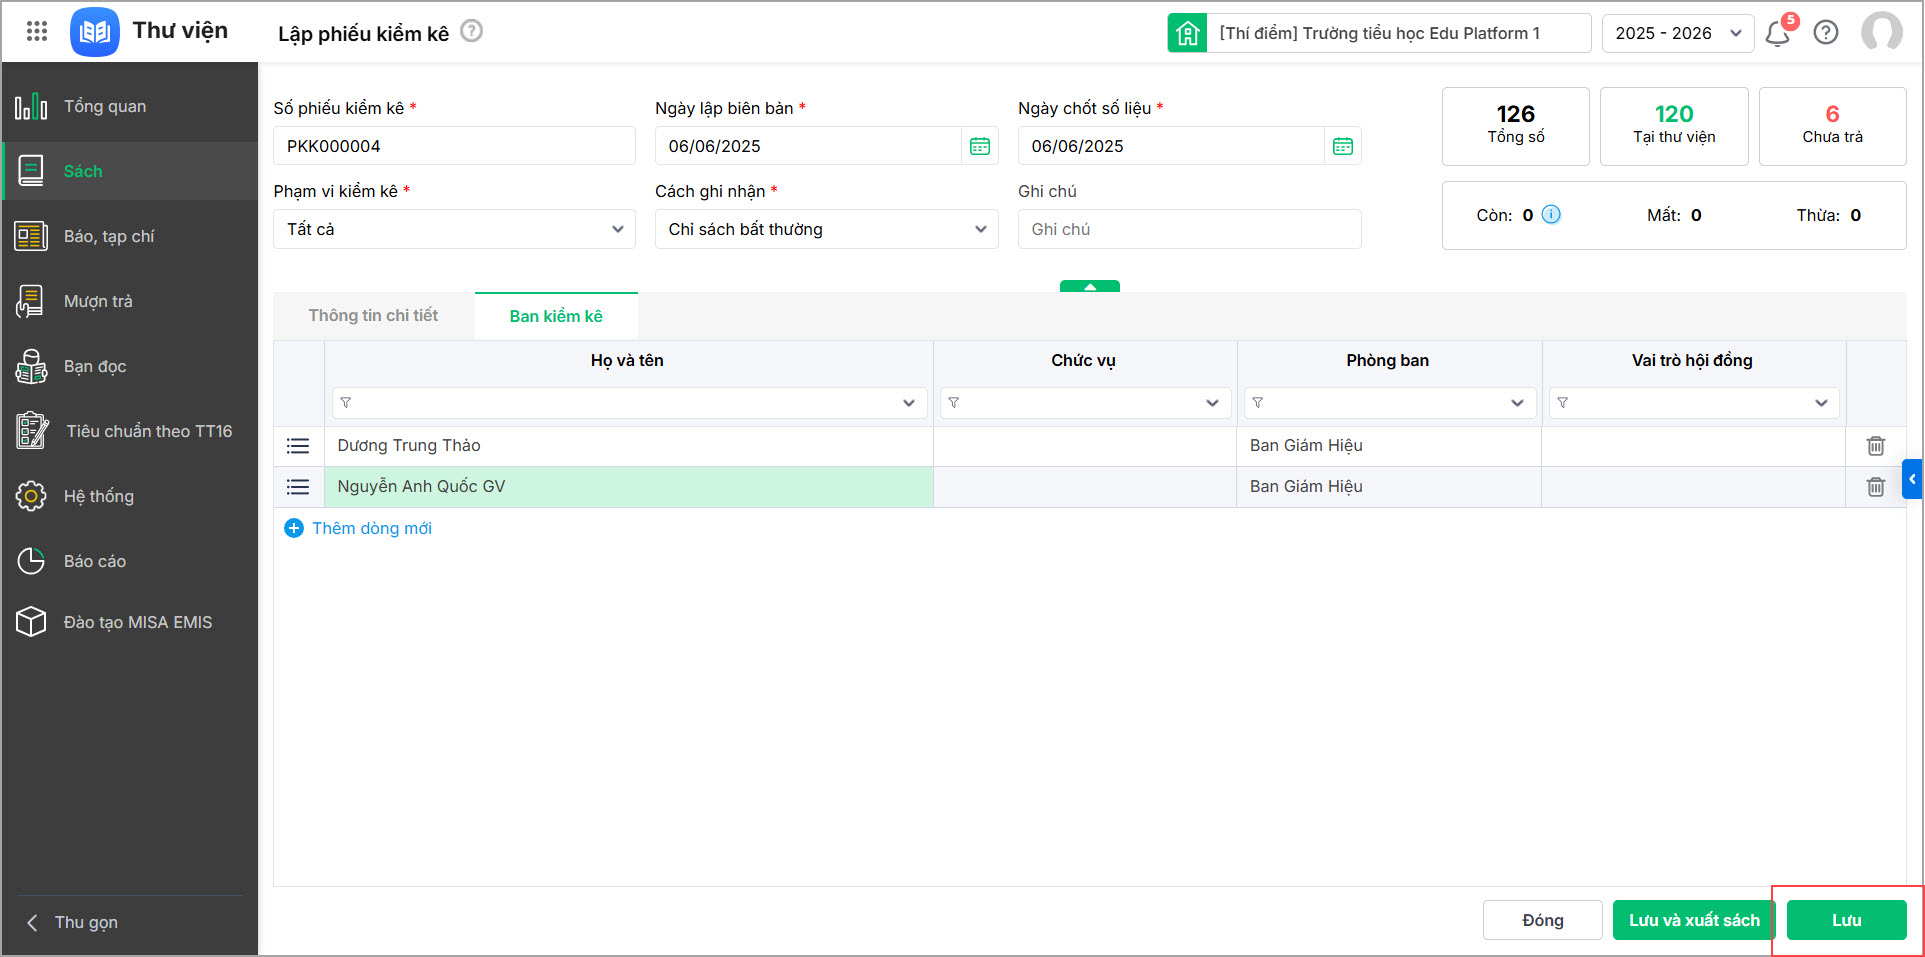Open help via top-right question mark icon
This screenshot has height=957, width=1925.
click(x=1826, y=33)
